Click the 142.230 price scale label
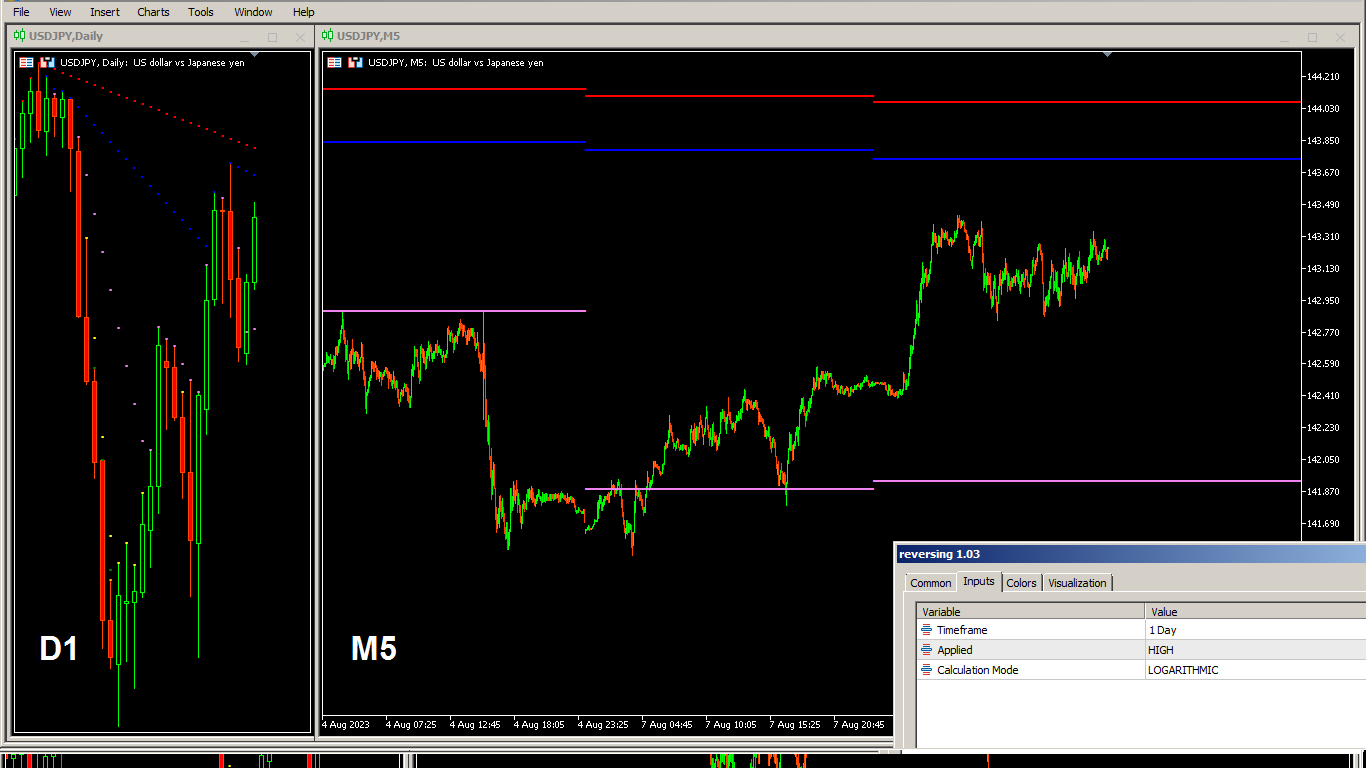 click(x=1323, y=428)
